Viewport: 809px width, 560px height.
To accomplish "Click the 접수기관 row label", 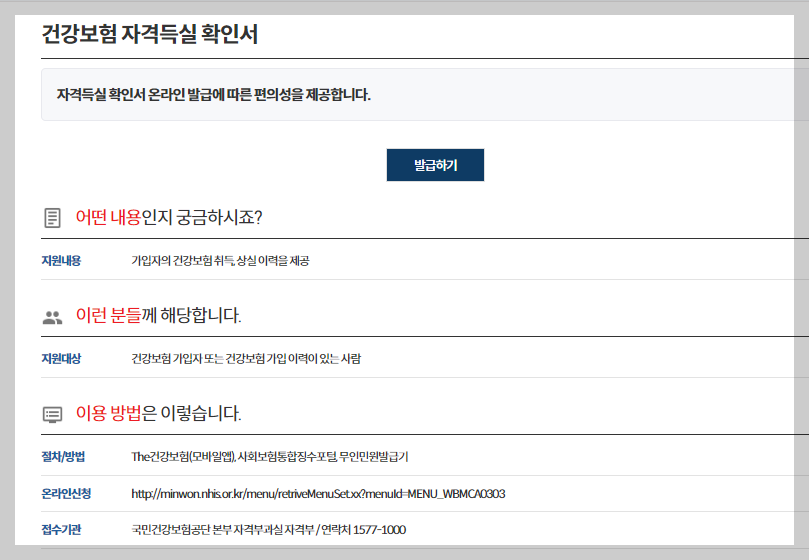I will [61, 530].
